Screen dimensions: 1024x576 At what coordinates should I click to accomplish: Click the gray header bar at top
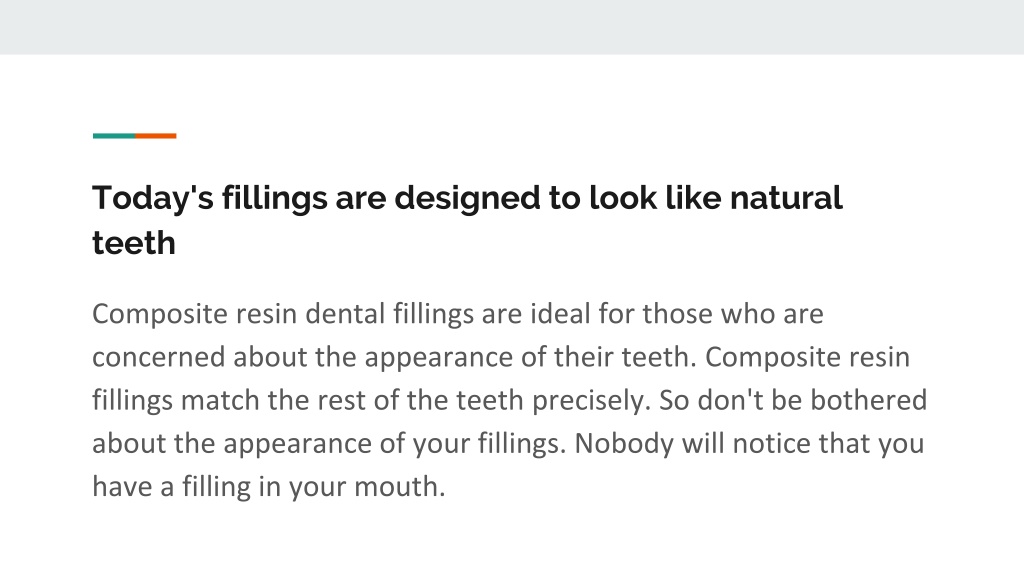click(512, 27)
